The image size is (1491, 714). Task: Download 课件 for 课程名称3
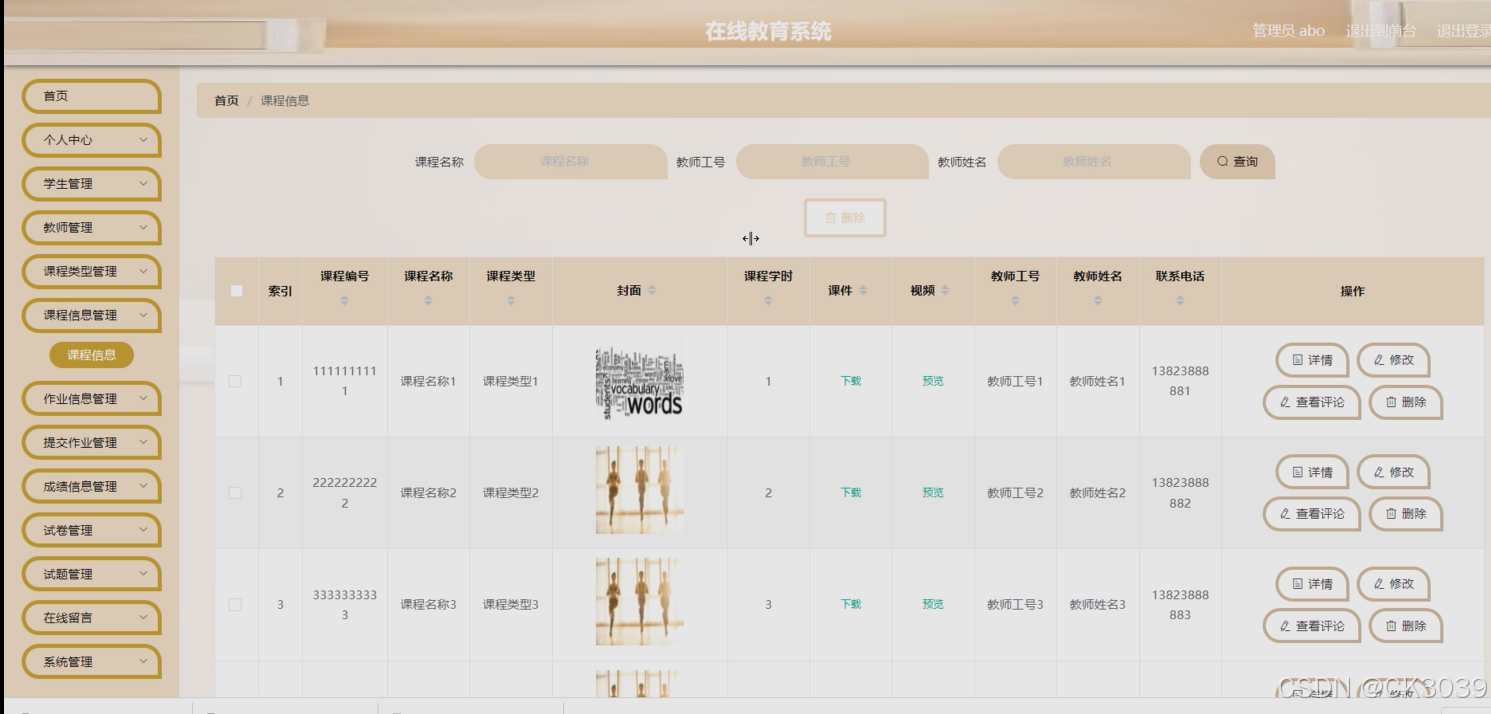(851, 605)
